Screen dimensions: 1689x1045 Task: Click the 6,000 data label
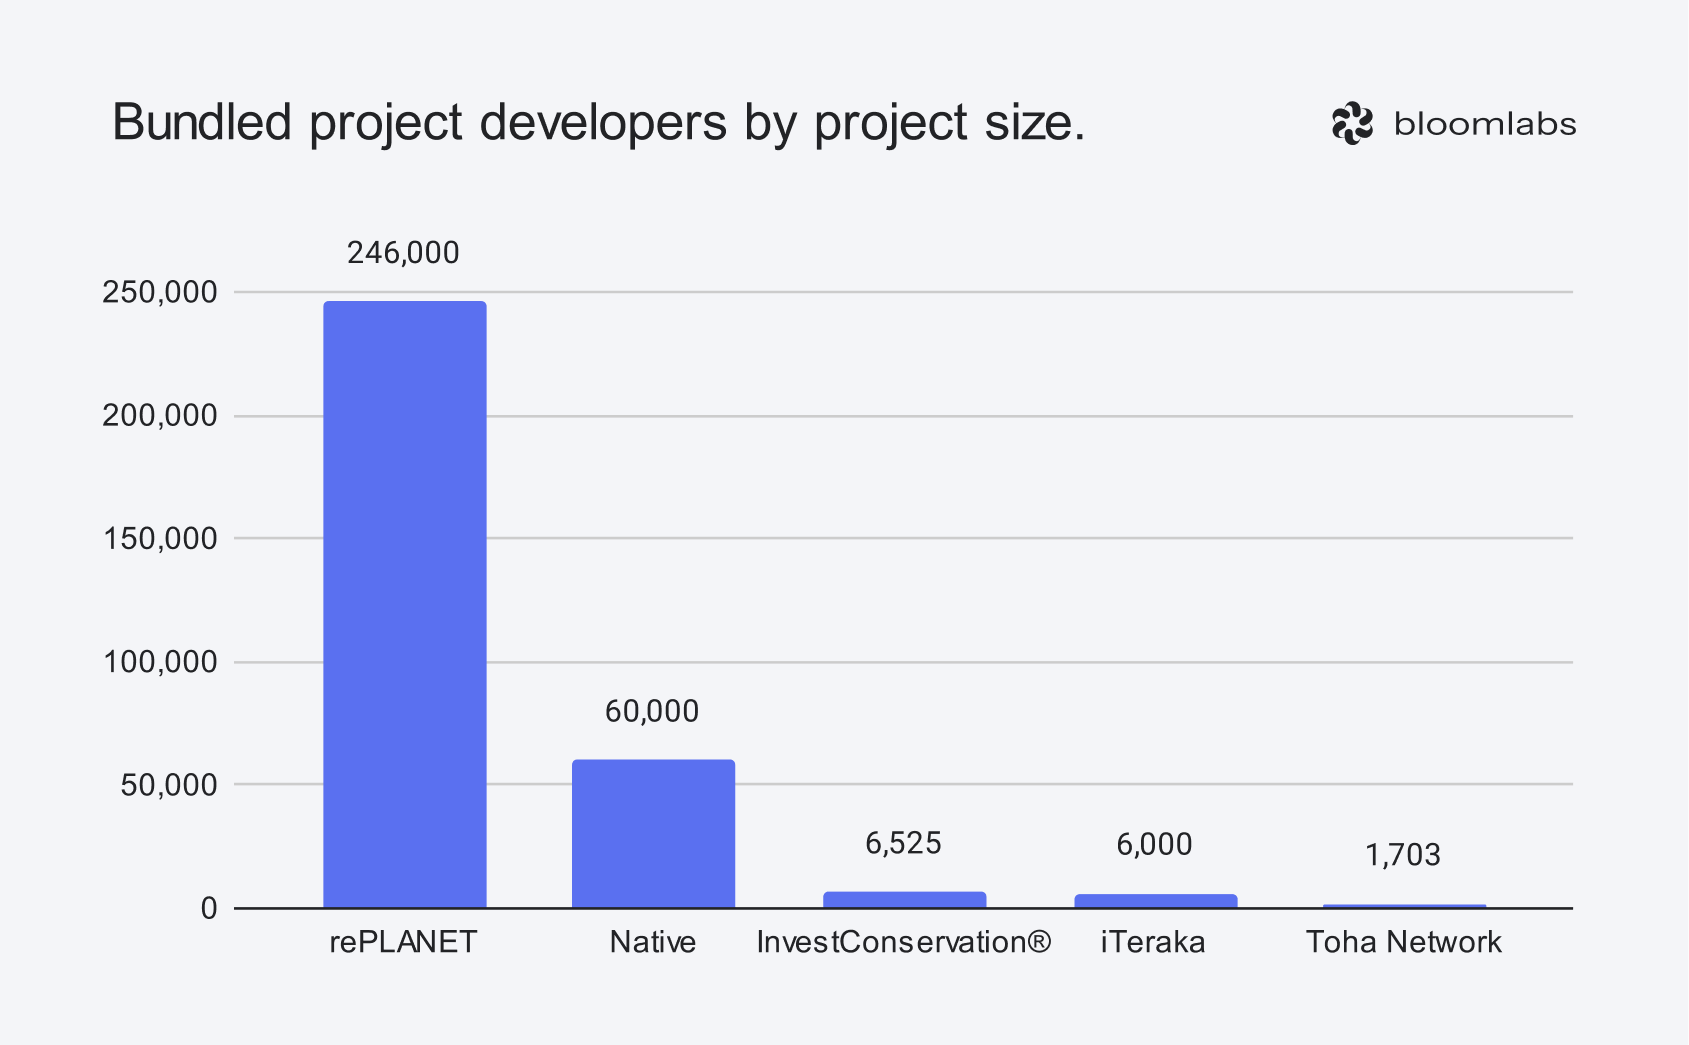pos(1154,844)
